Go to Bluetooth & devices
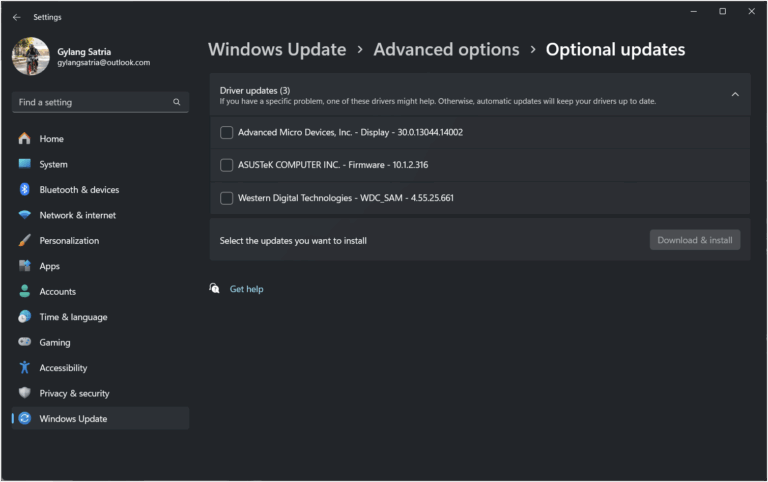 point(100,190)
